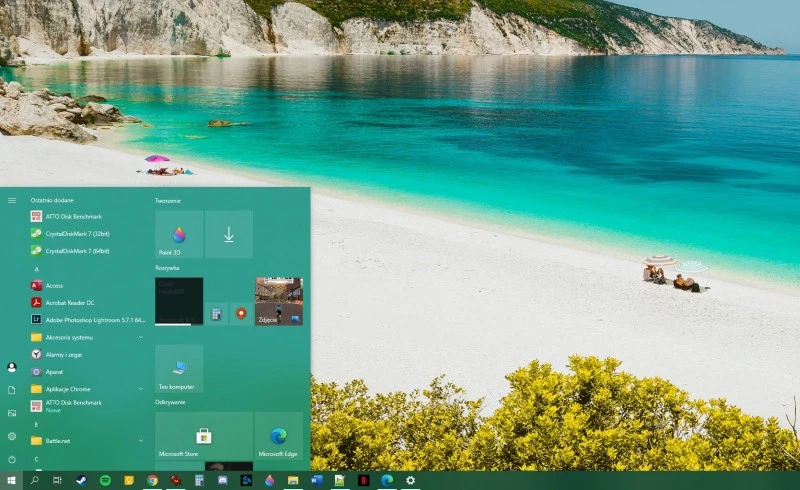This screenshot has width=800, height=490.
Task: Open the Aparat camera app
Action: (88, 372)
